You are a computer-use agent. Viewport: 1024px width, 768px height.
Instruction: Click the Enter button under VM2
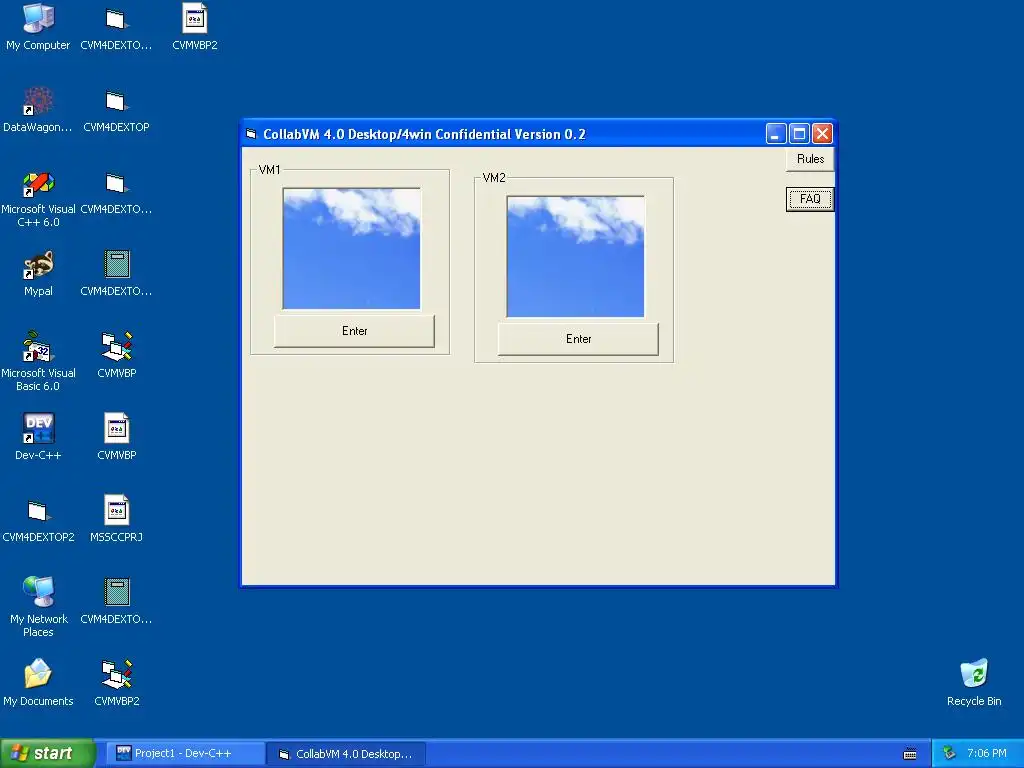579,339
